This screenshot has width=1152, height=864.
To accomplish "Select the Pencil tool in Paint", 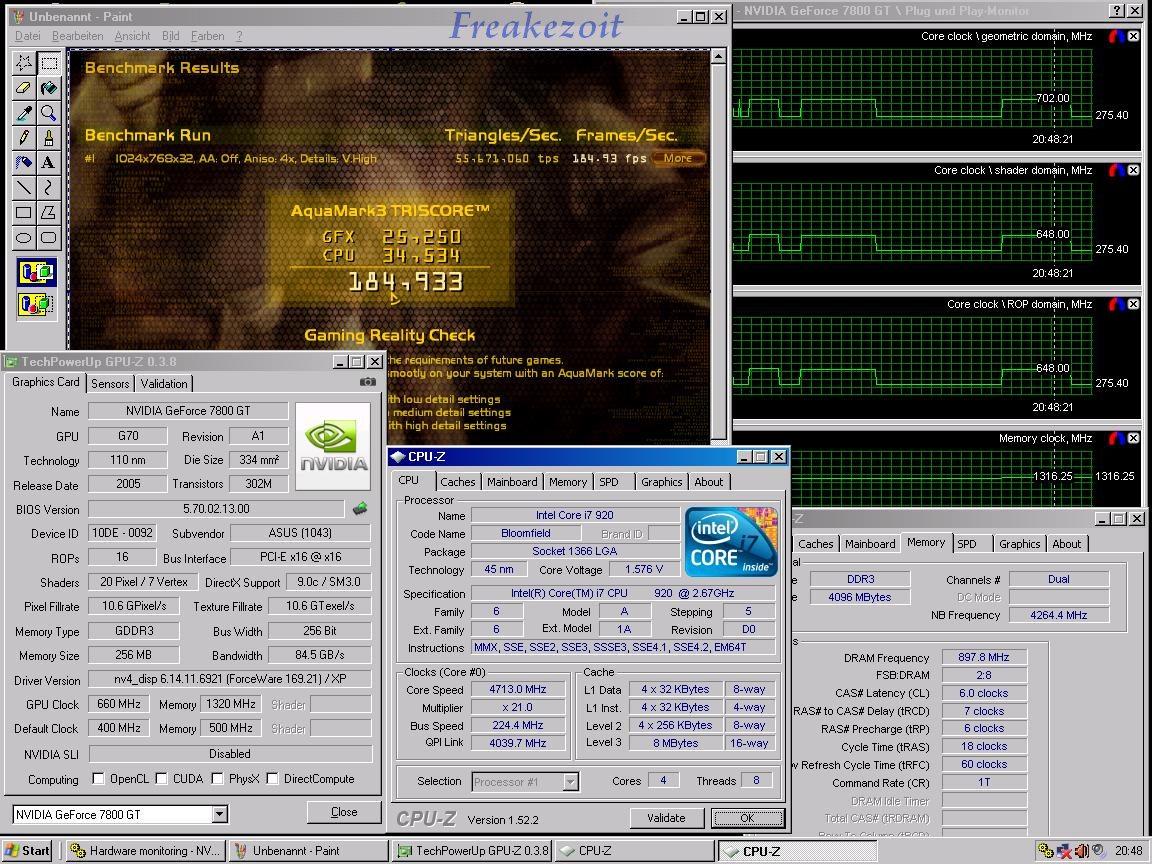I will coord(24,137).
